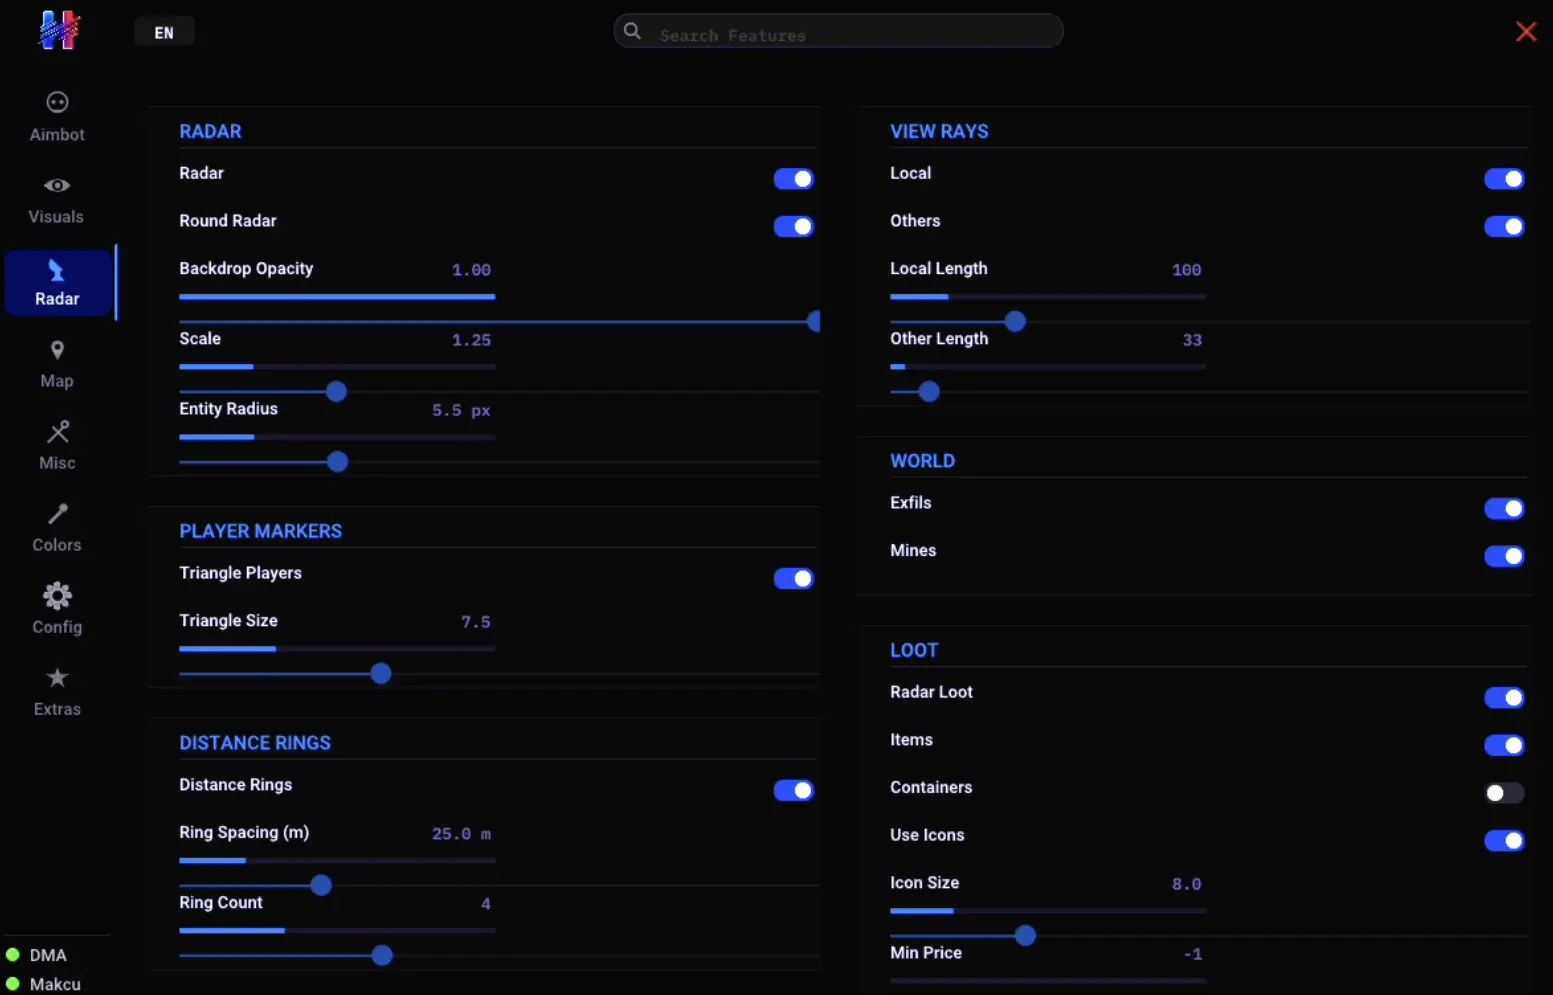Open the Config gear section

(57, 609)
